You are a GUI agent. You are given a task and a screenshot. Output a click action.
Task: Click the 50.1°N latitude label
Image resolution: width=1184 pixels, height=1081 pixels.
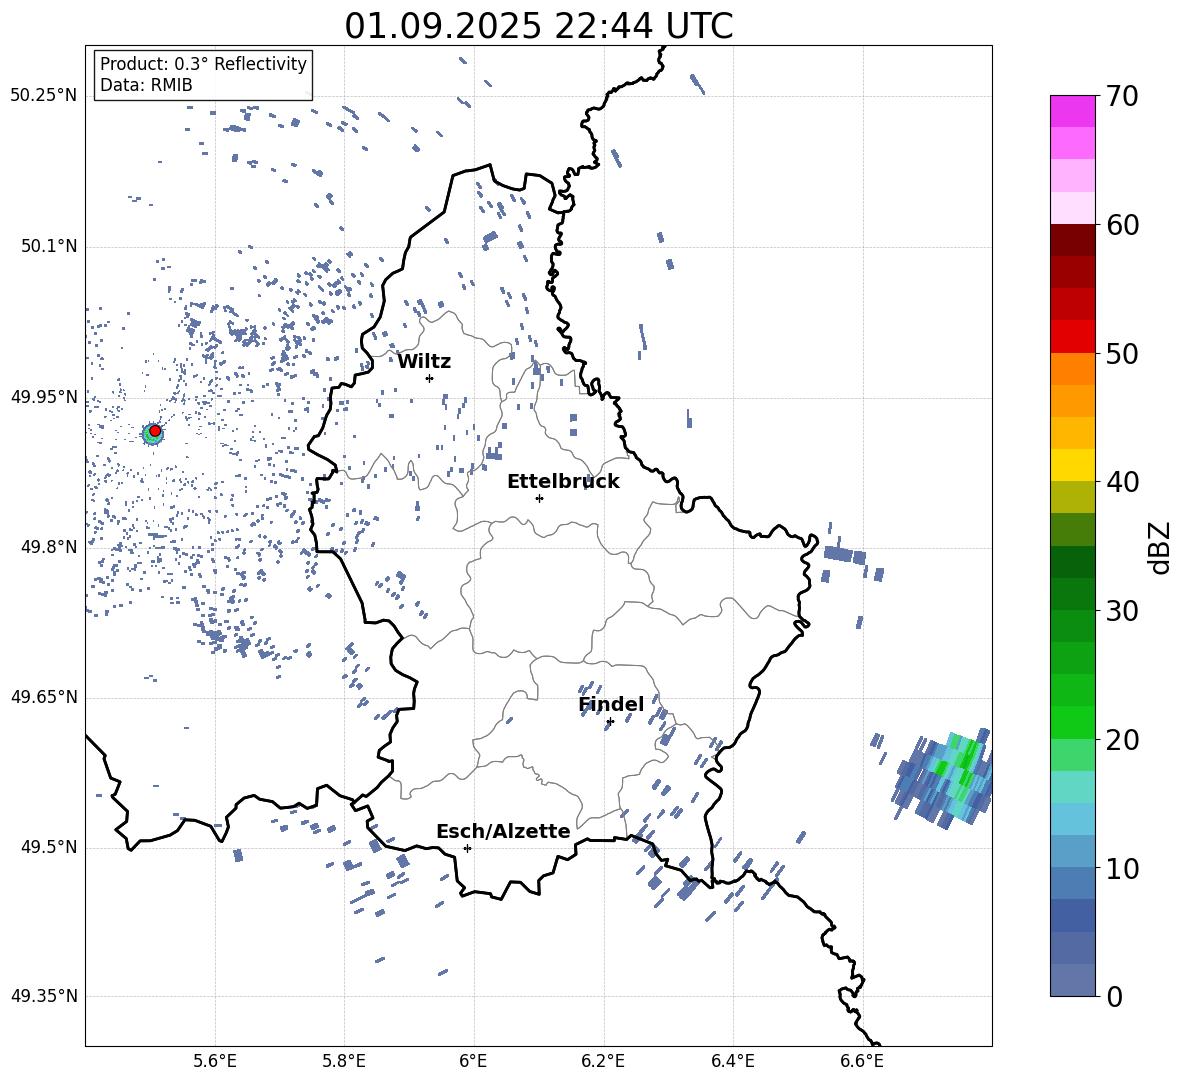coord(49,246)
